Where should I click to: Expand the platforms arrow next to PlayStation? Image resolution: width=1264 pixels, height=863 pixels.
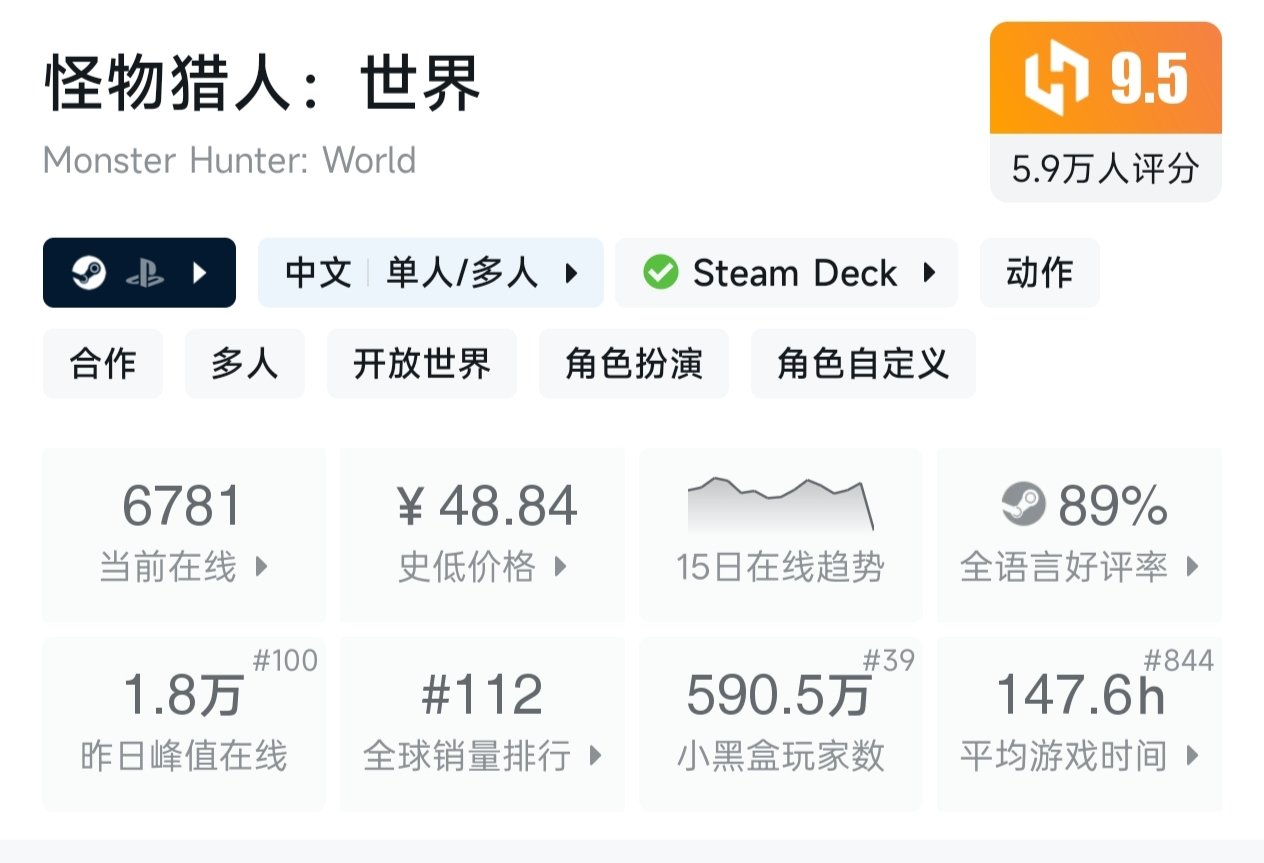tap(200, 273)
